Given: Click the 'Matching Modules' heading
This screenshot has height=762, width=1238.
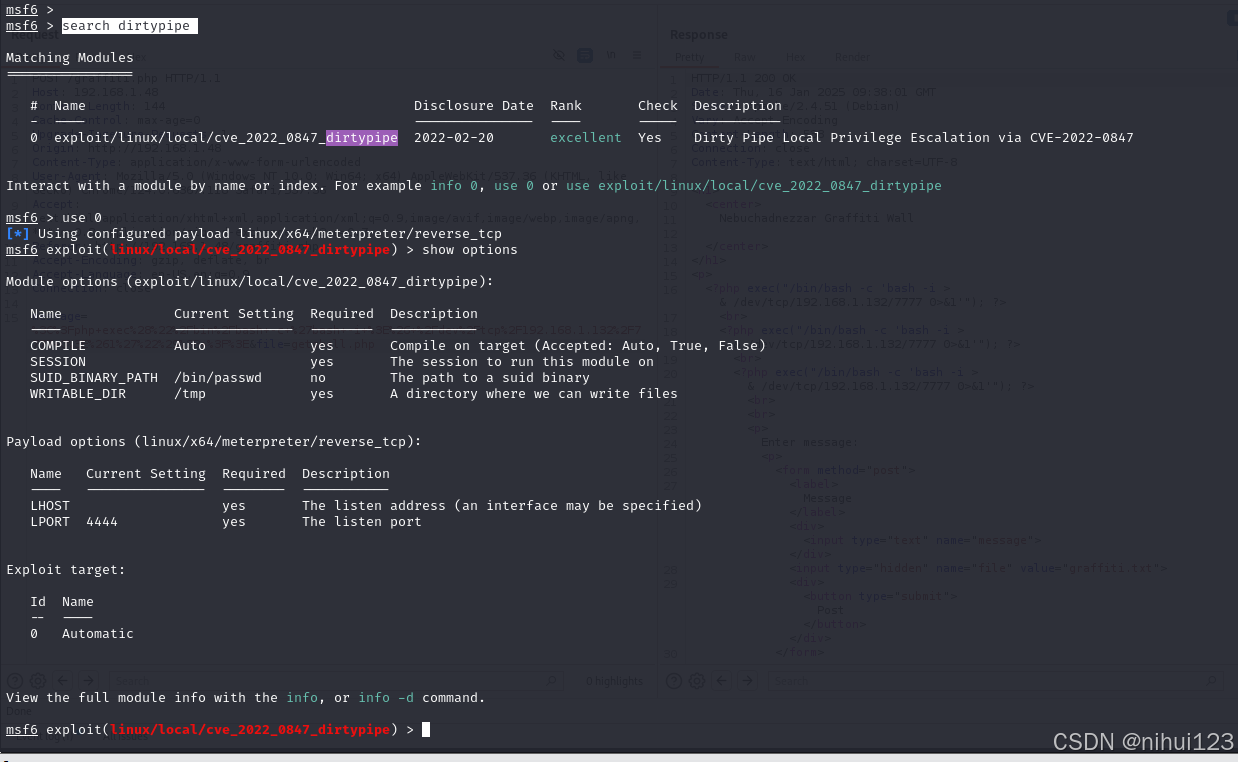Looking at the screenshot, I should (70, 58).
